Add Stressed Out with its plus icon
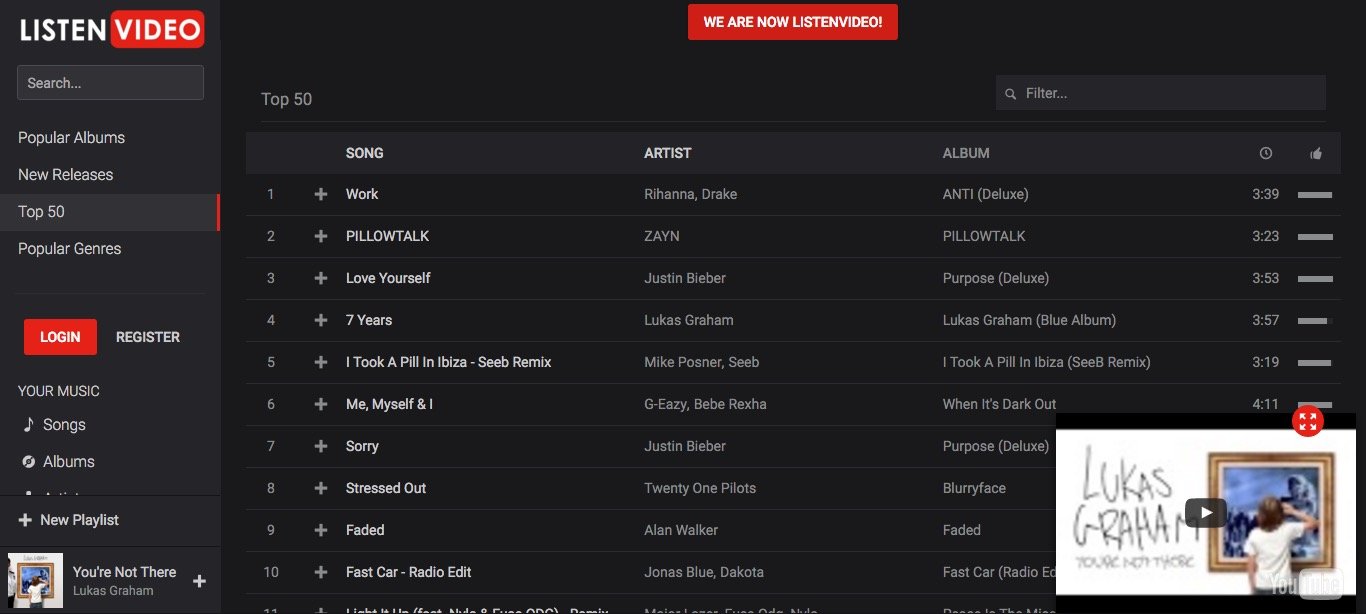1366x614 pixels. 321,488
